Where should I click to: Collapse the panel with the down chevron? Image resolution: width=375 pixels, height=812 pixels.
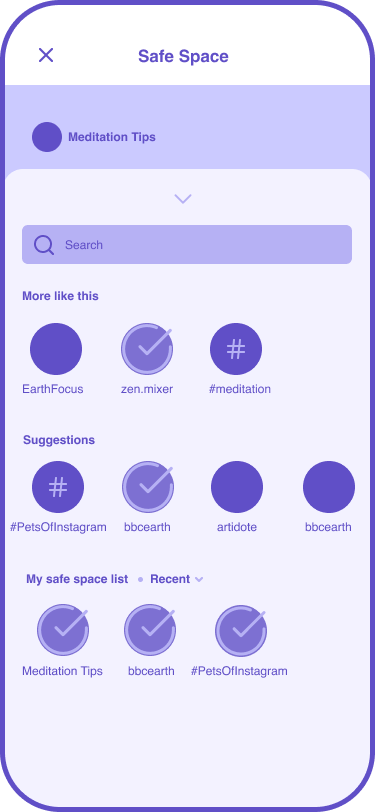point(183,198)
